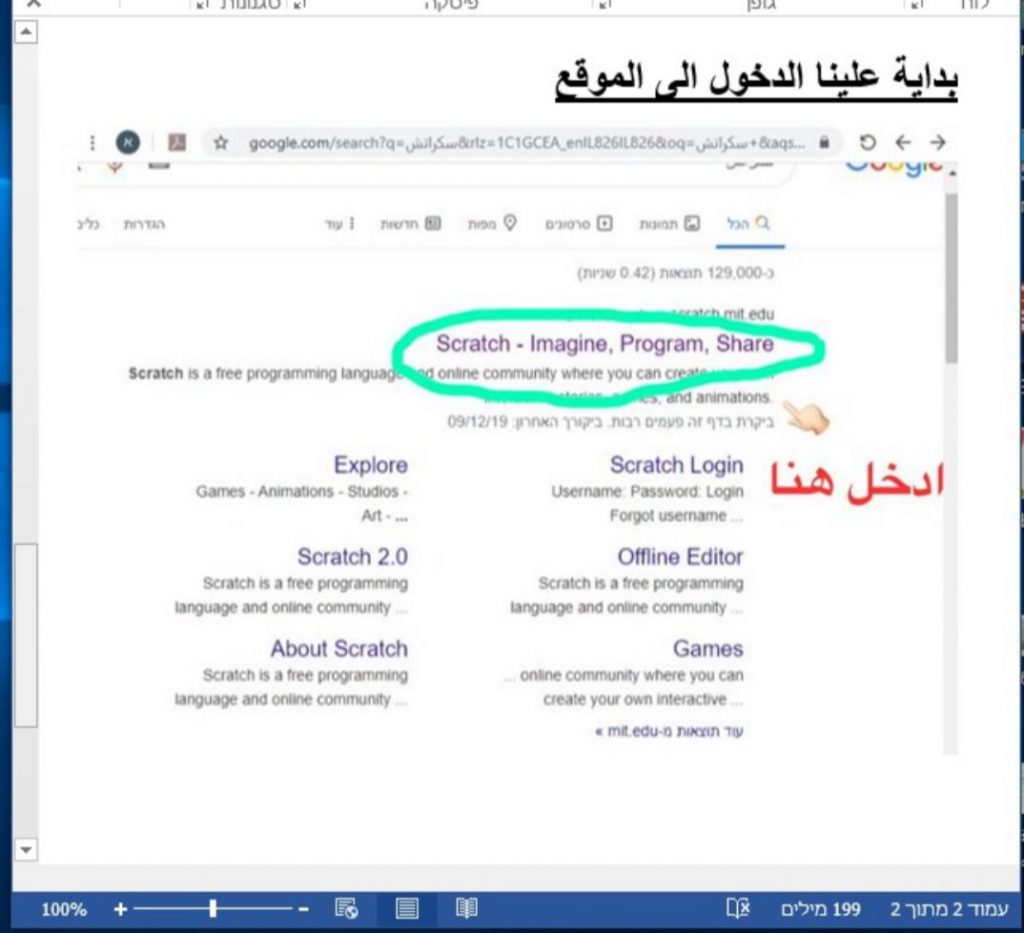Image resolution: width=1024 pixels, height=933 pixels.
Task: Open Chrome's three-dot menu
Action: (93, 142)
